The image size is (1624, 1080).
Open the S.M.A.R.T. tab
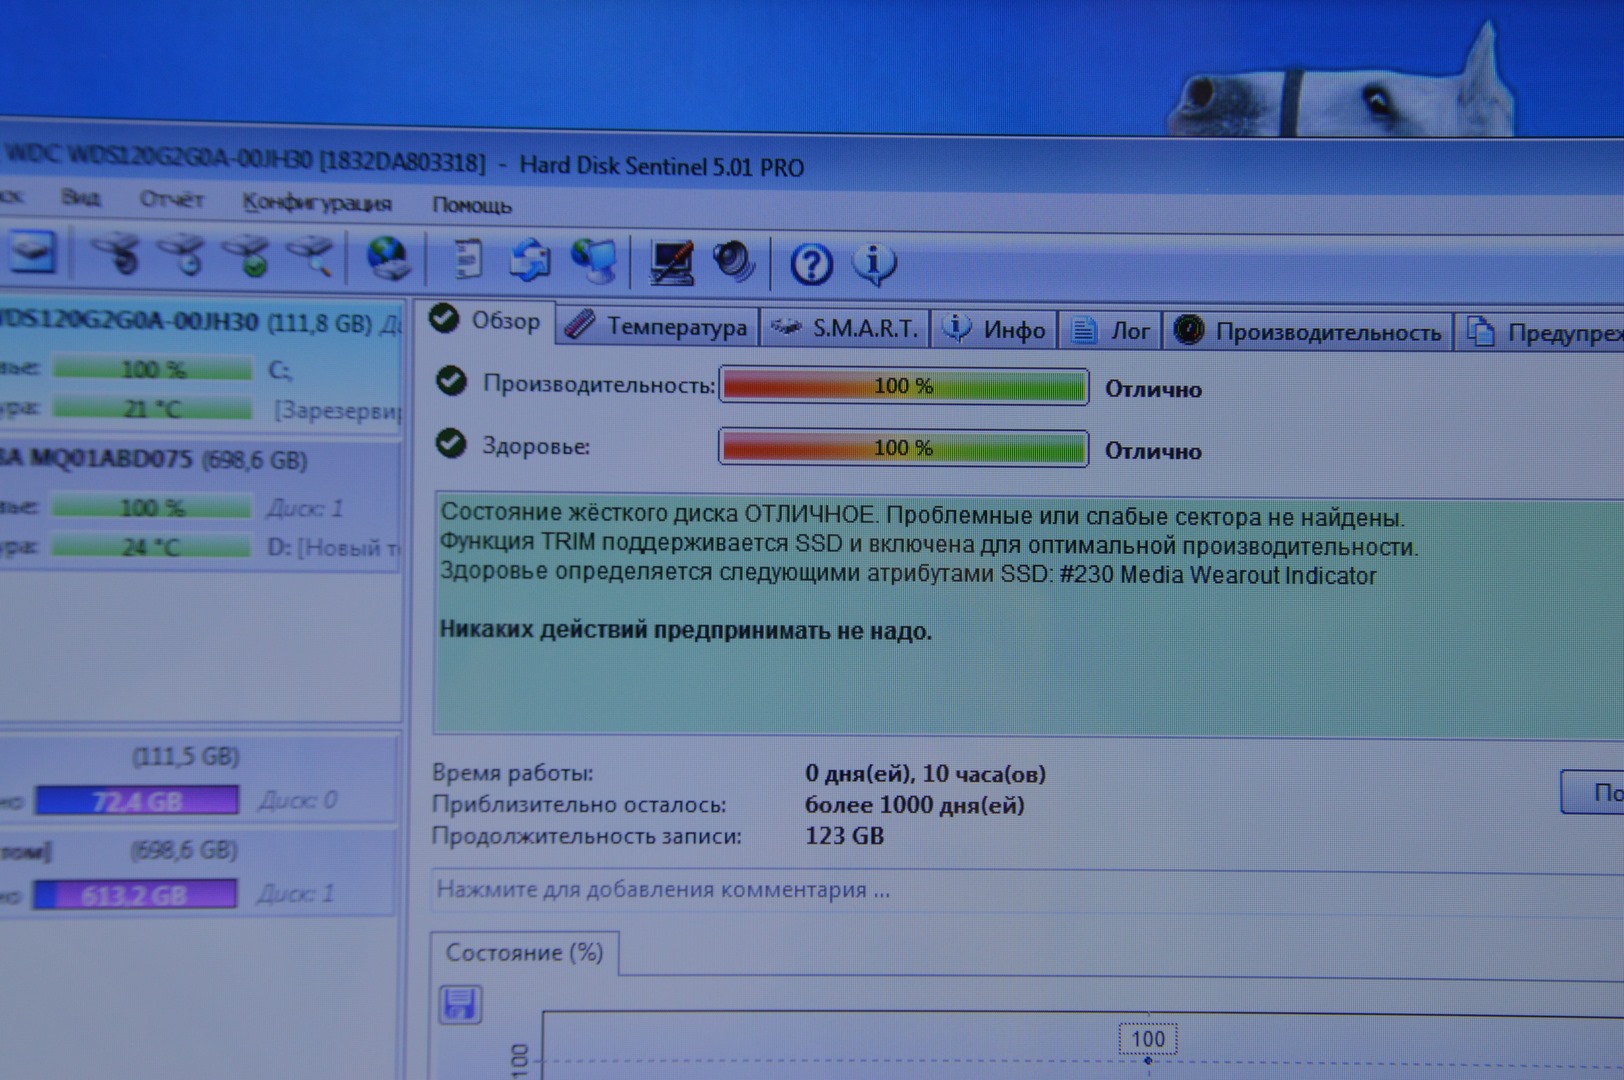845,328
